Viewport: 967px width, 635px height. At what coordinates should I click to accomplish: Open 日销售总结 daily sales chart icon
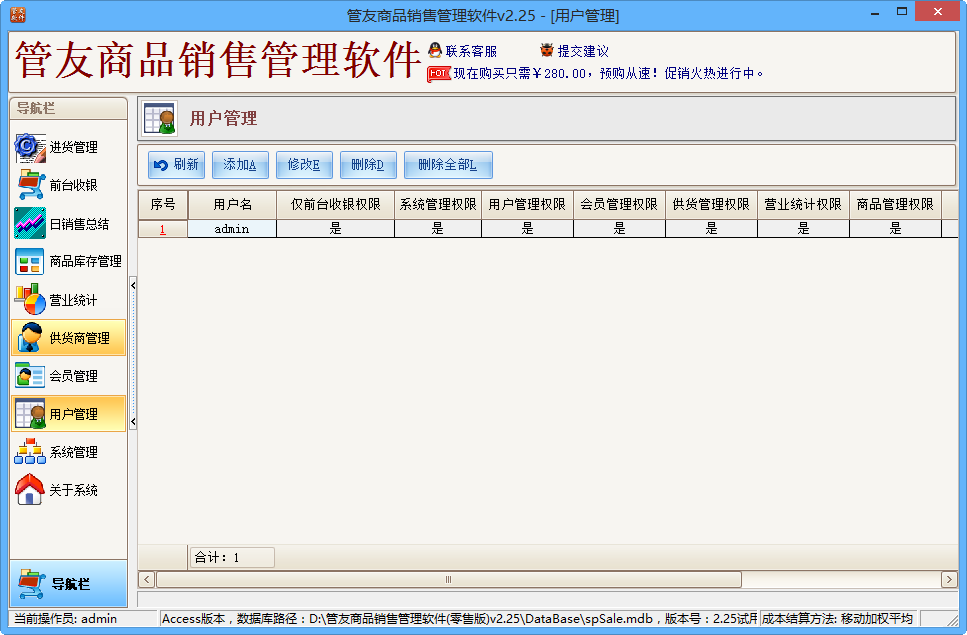30,223
